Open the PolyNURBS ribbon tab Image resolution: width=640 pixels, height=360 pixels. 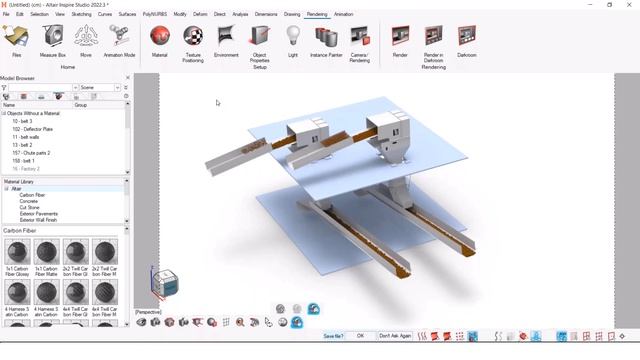(154, 14)
